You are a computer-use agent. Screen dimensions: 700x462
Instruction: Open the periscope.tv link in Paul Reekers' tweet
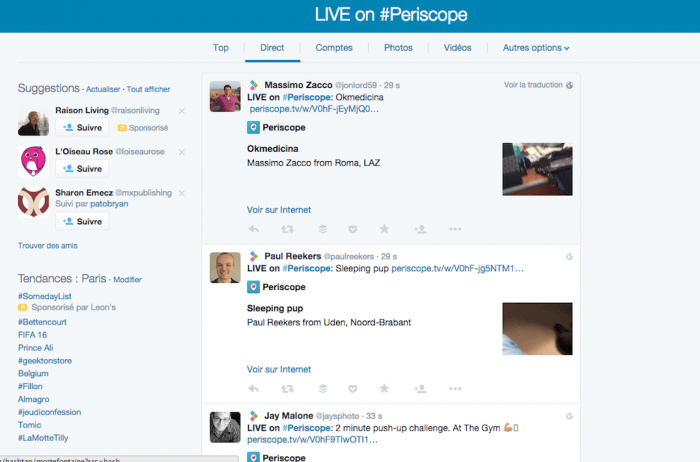[457, 268]
